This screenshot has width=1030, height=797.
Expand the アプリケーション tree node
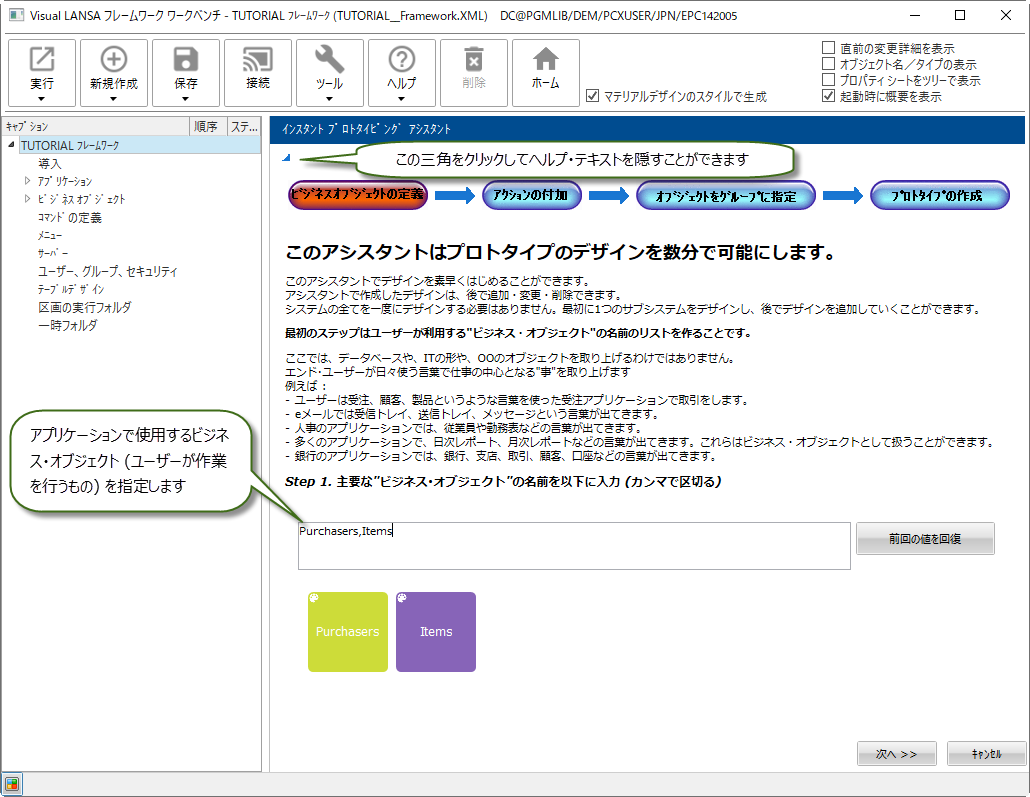point(27,181)
